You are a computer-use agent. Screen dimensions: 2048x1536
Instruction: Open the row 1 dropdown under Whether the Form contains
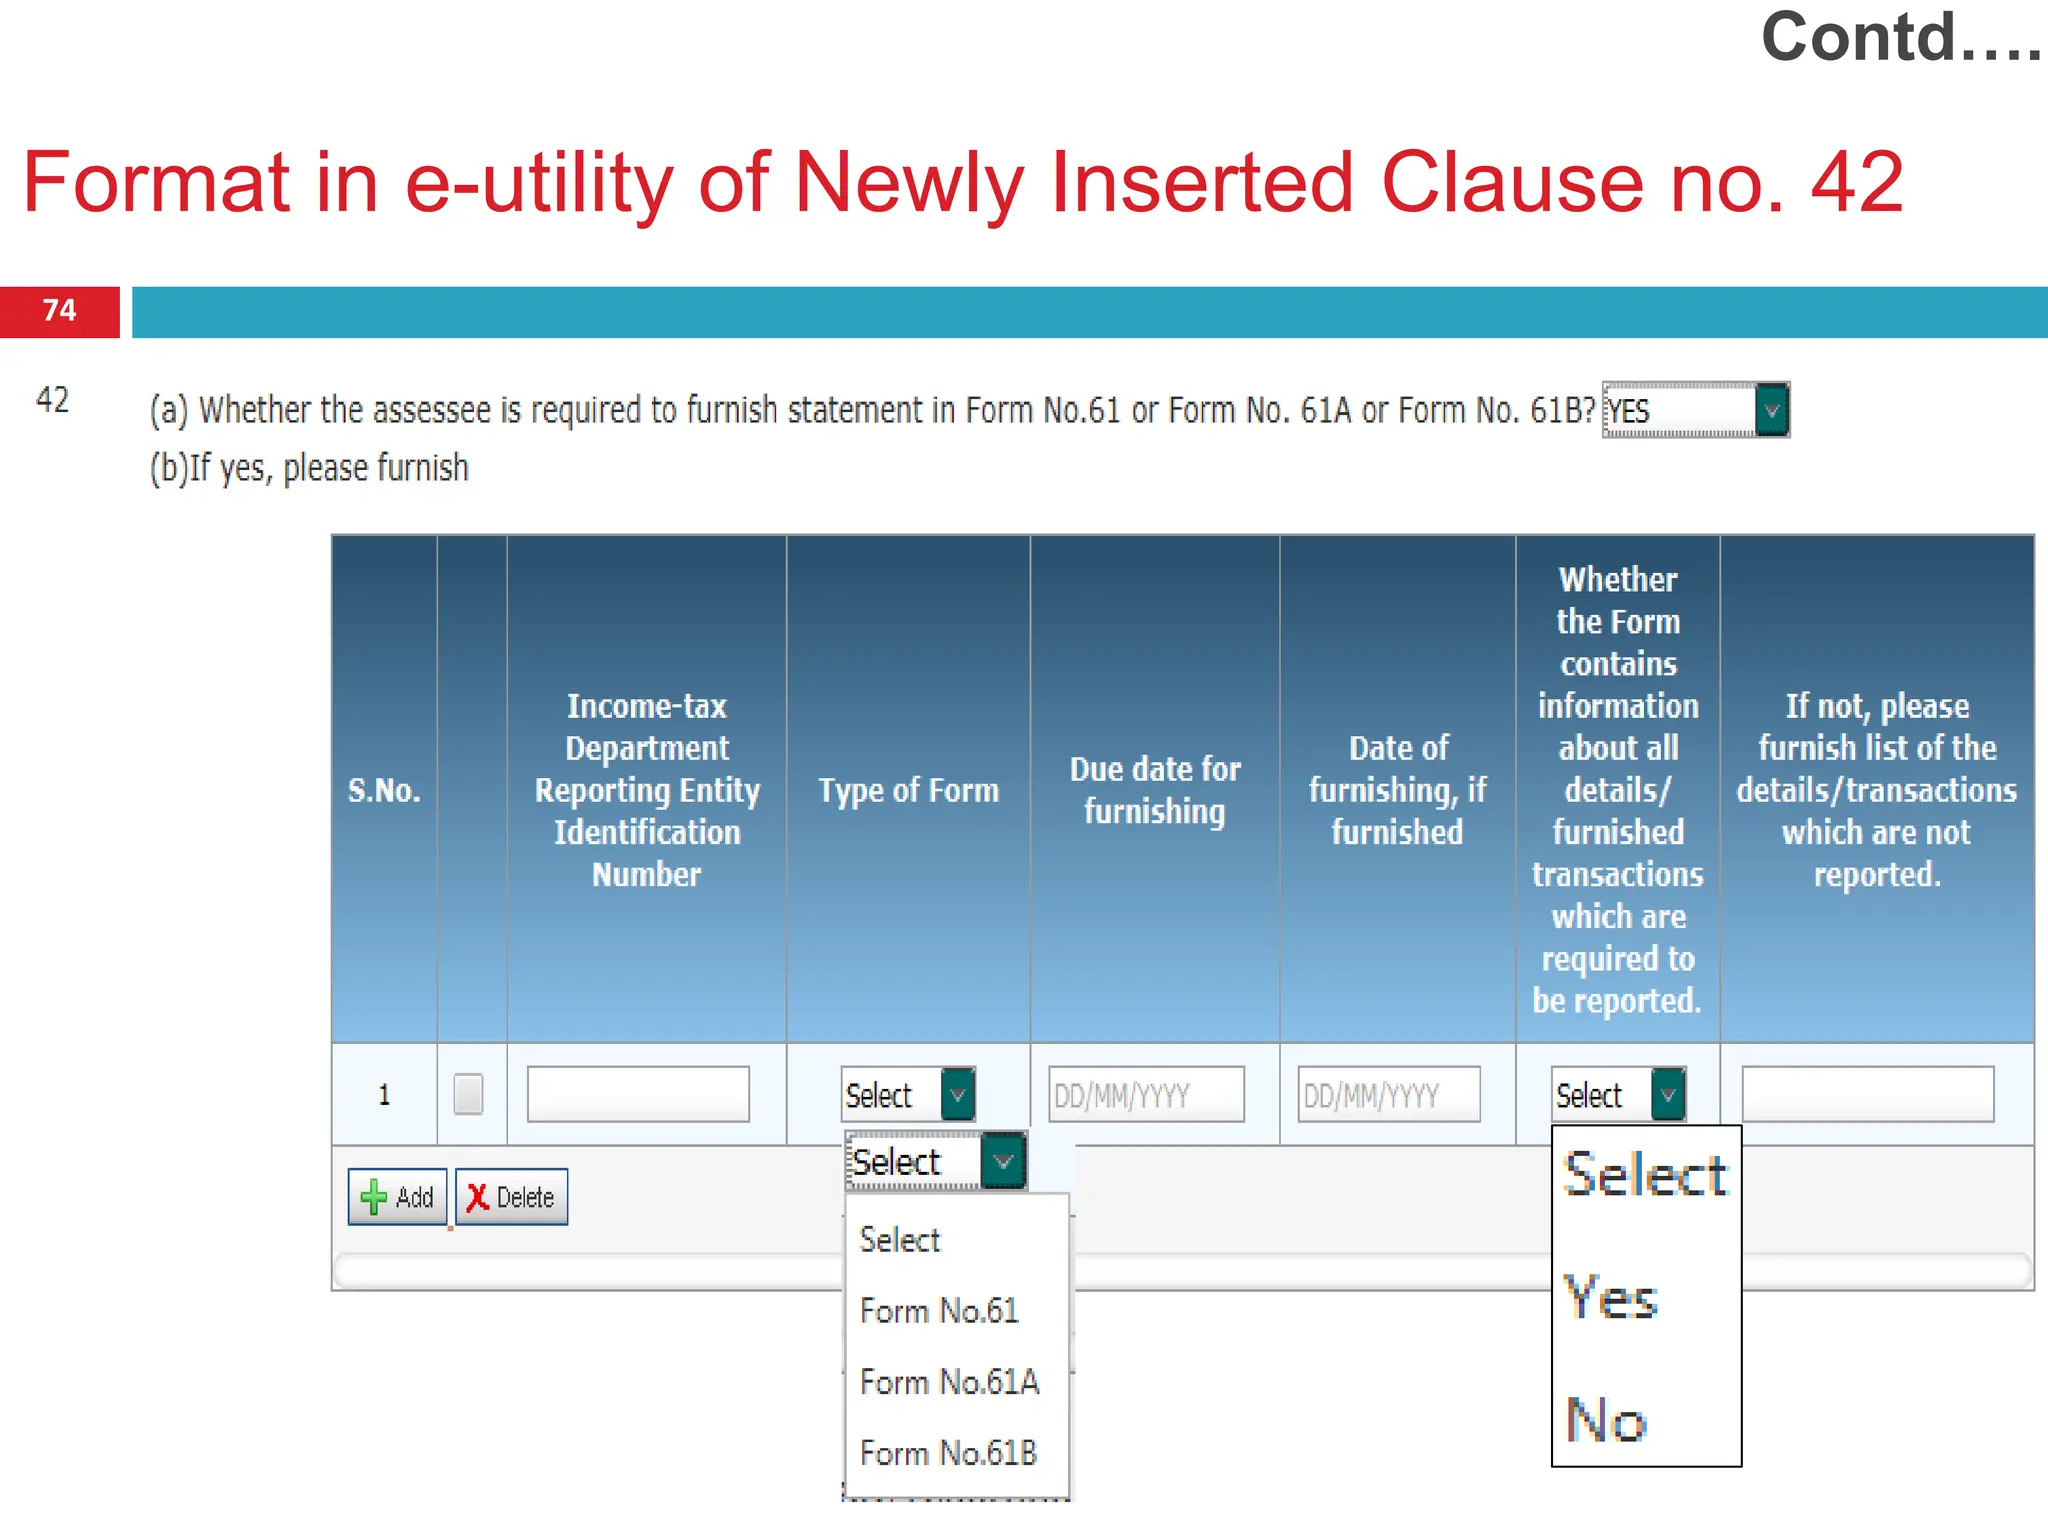point(1618,1094)
